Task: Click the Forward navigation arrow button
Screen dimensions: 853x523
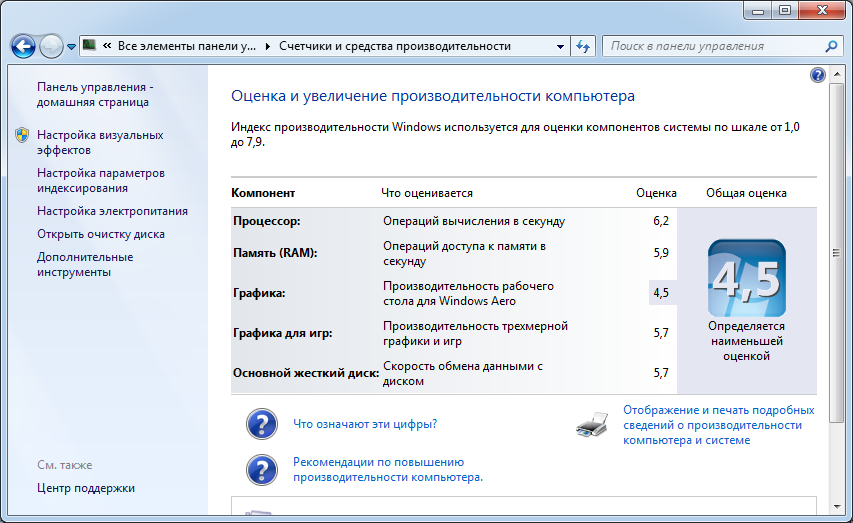Action: click(x=51, y=46)
